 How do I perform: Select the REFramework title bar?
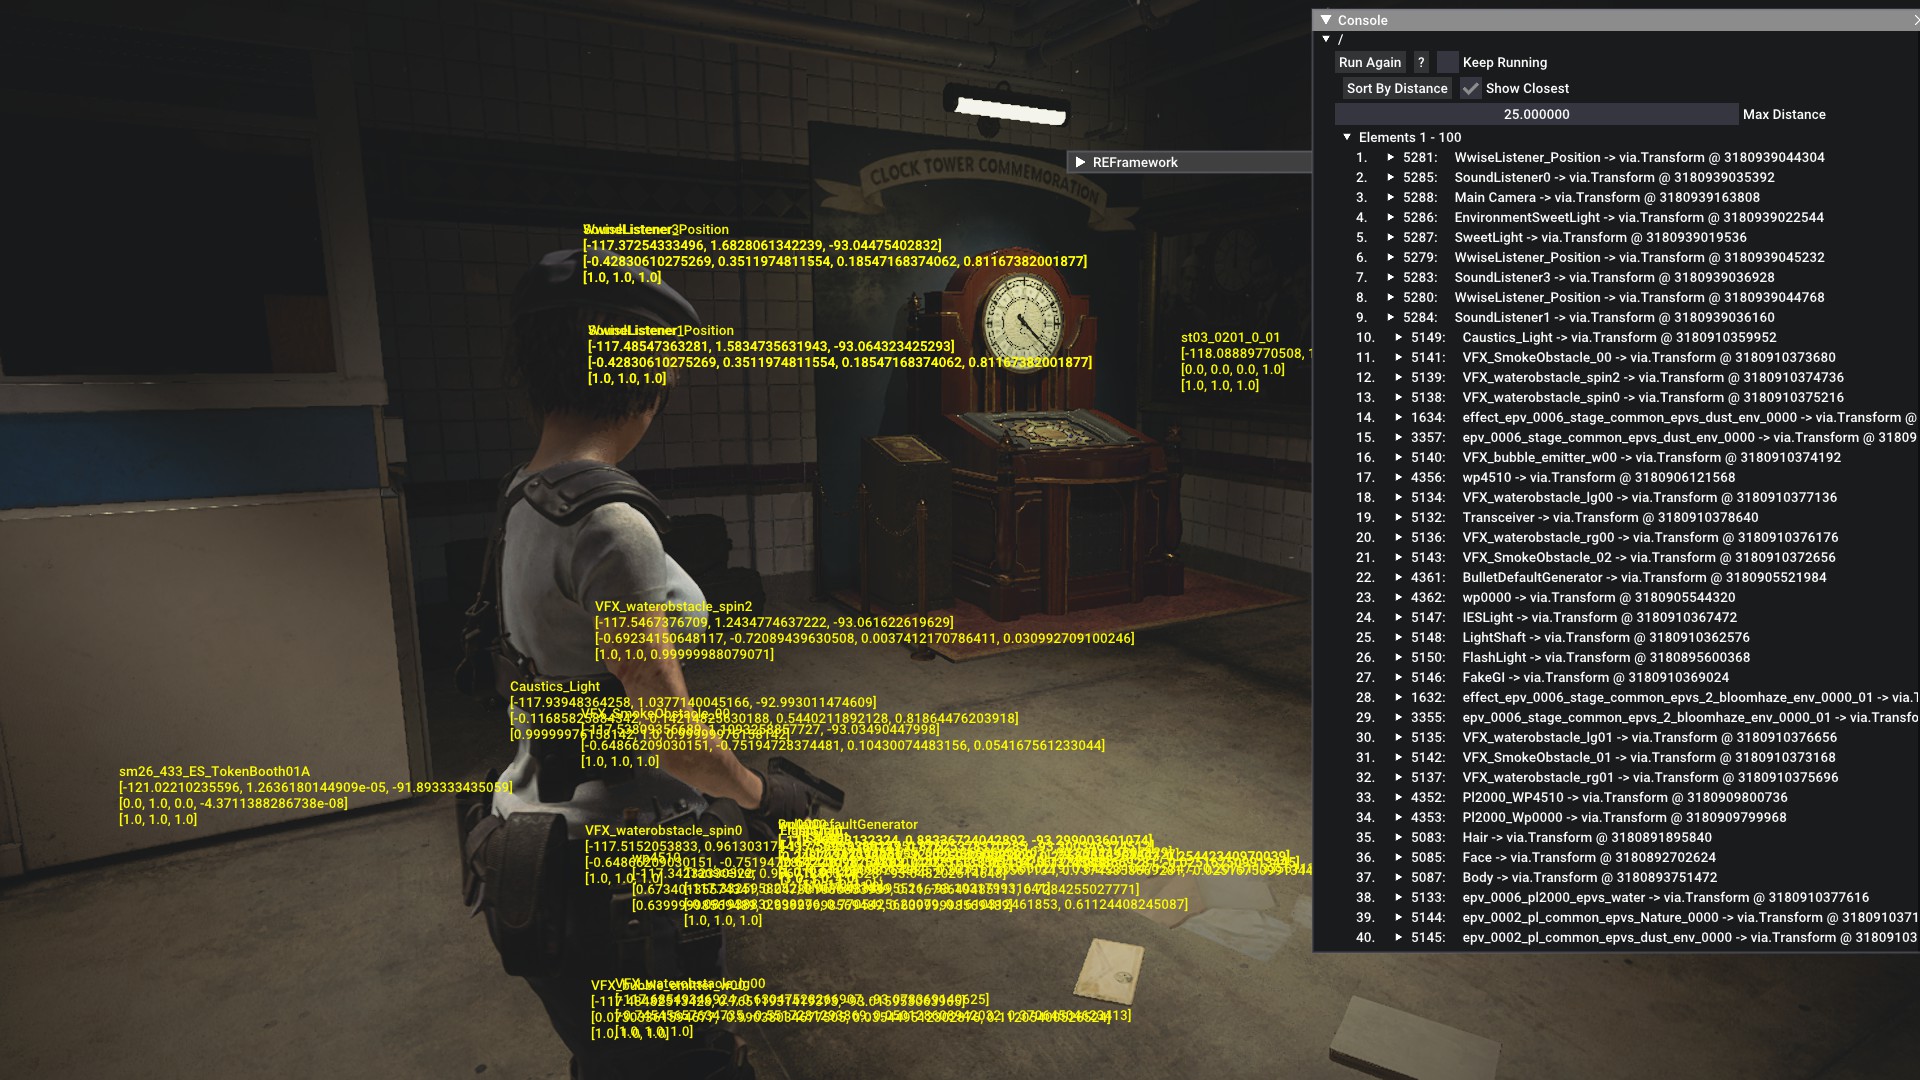coord(1190,162)
